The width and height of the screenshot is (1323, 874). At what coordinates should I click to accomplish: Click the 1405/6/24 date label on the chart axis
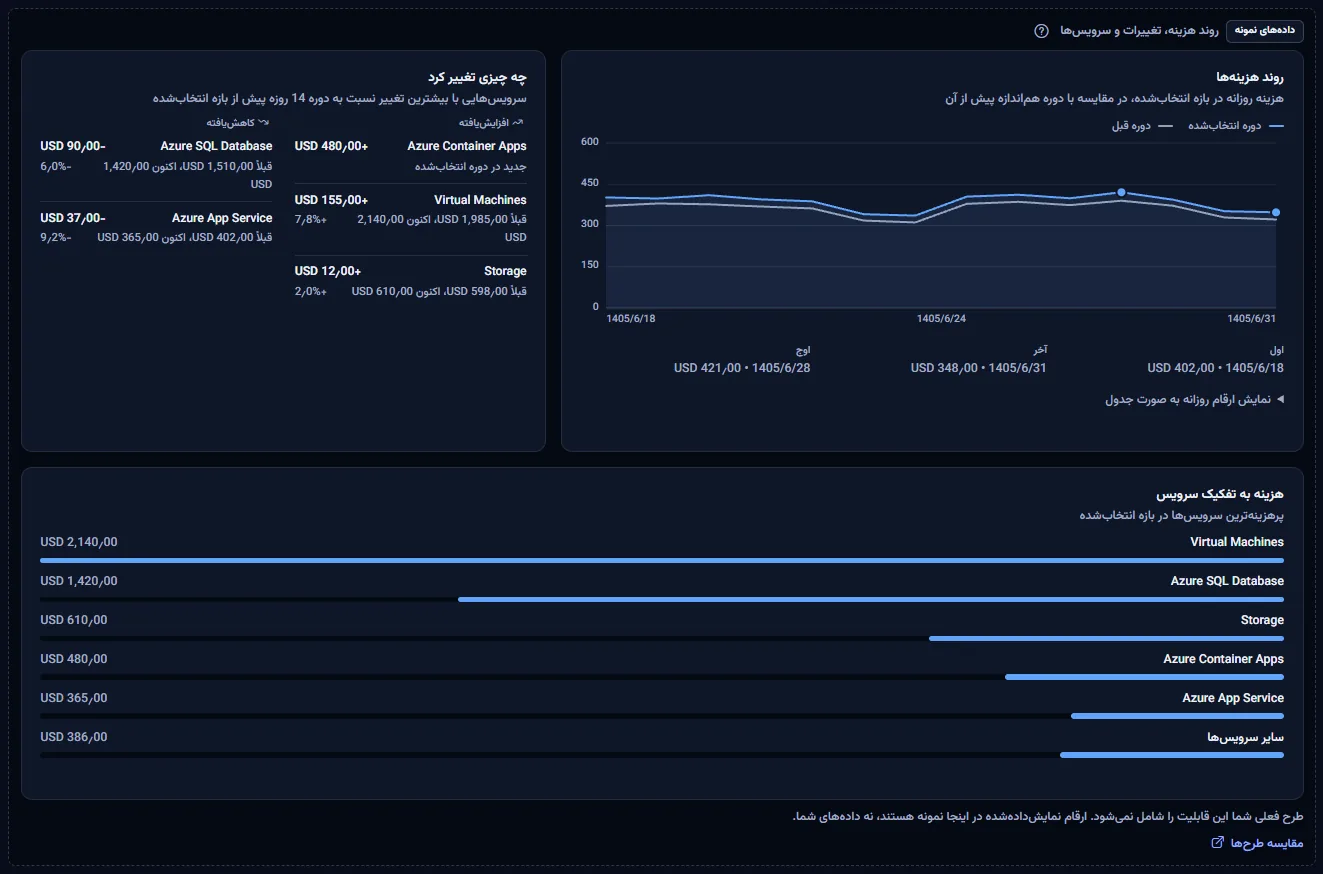coord(941,319)
